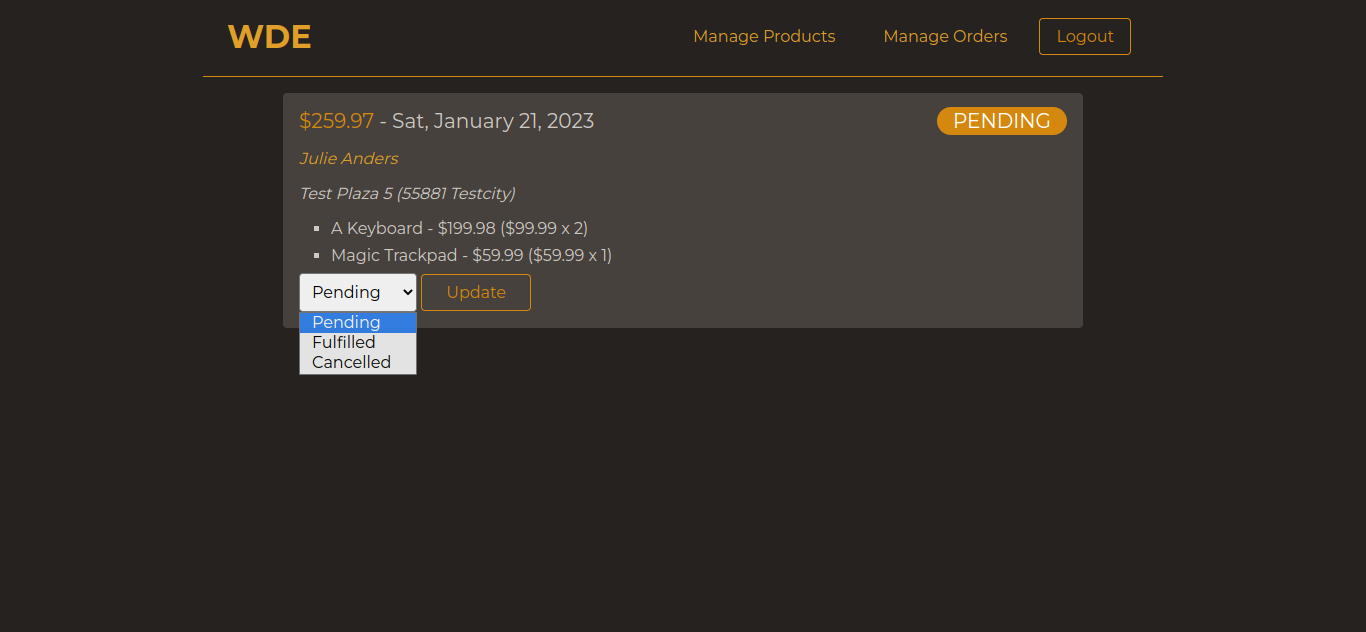
Task: Click the Test Plaza 5 address
Action: pos(407,193)
